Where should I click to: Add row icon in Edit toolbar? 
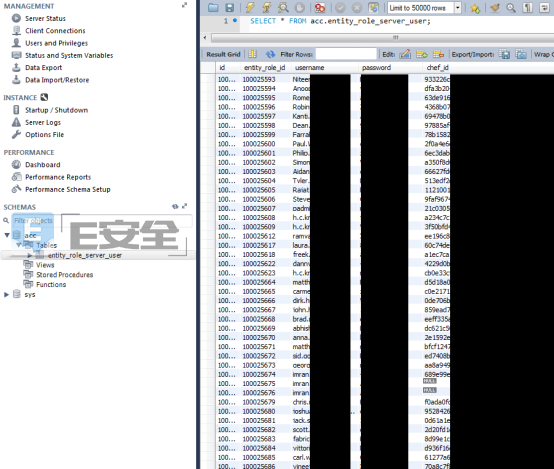pos(422,54)
